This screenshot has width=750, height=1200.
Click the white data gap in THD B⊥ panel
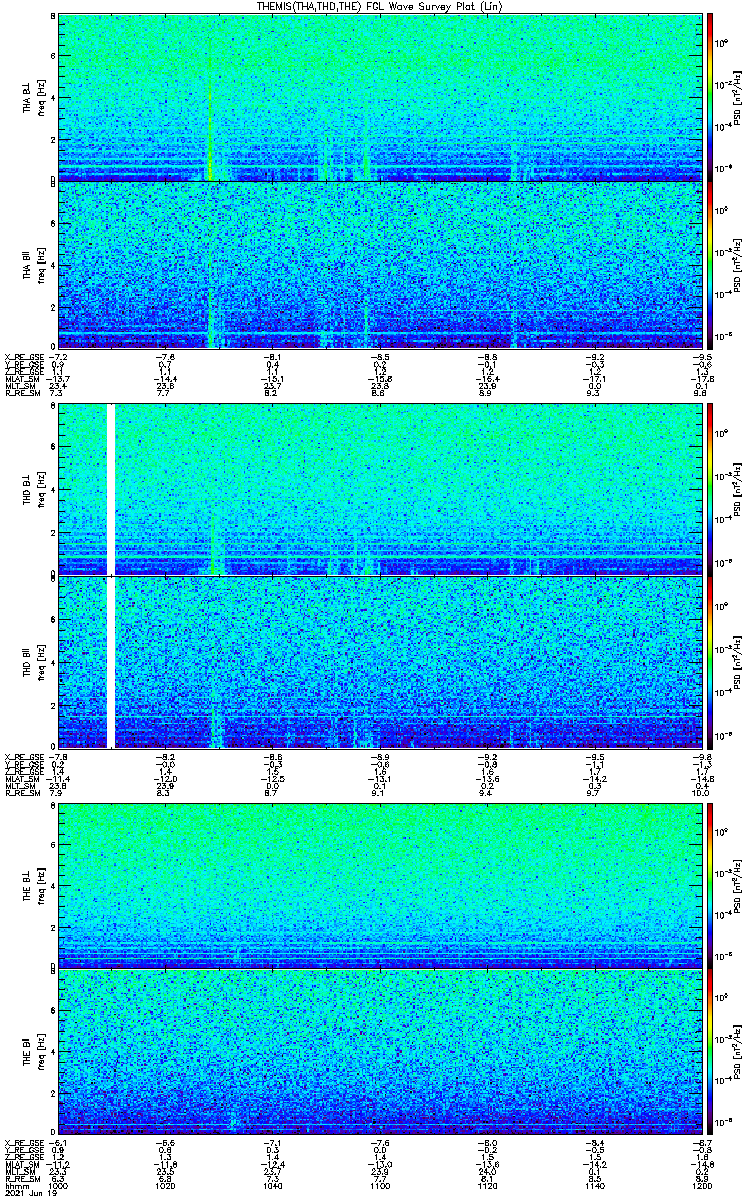[111, 491]
